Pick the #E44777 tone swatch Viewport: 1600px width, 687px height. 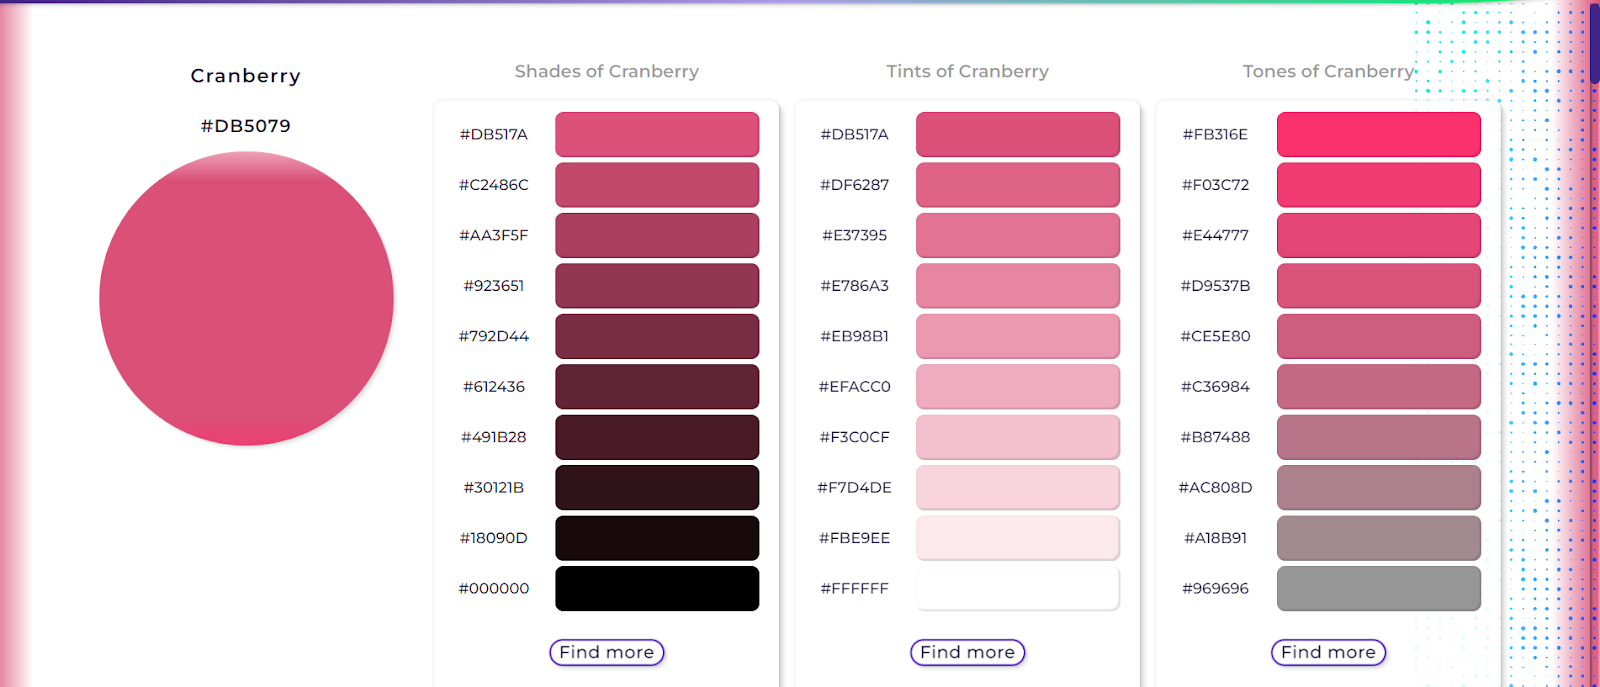[x=1379, y=235]
